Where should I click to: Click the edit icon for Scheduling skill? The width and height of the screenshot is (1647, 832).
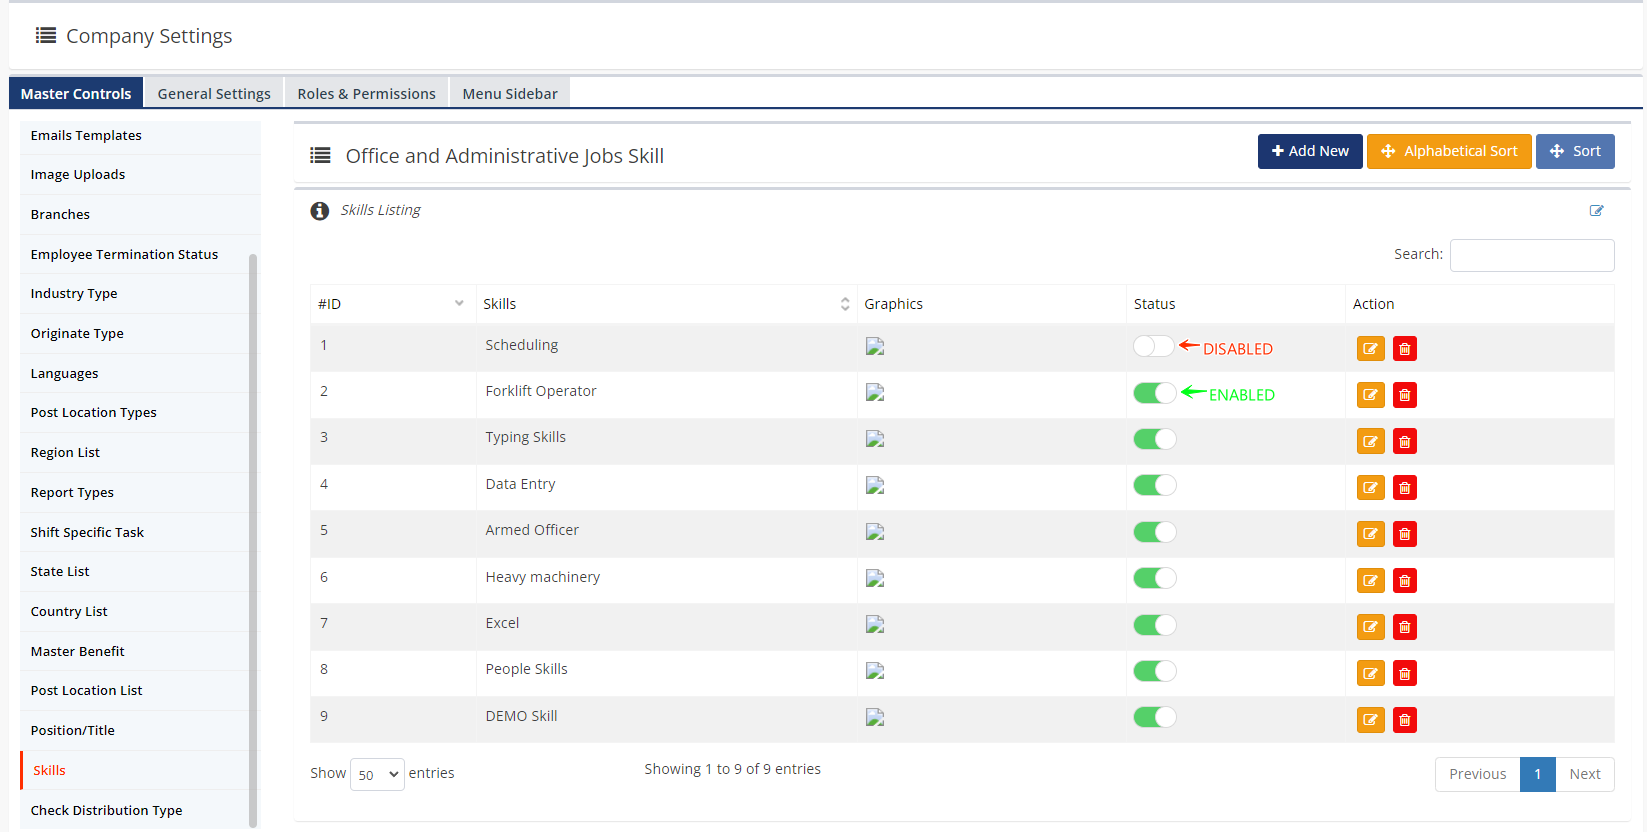[1370, 349]
